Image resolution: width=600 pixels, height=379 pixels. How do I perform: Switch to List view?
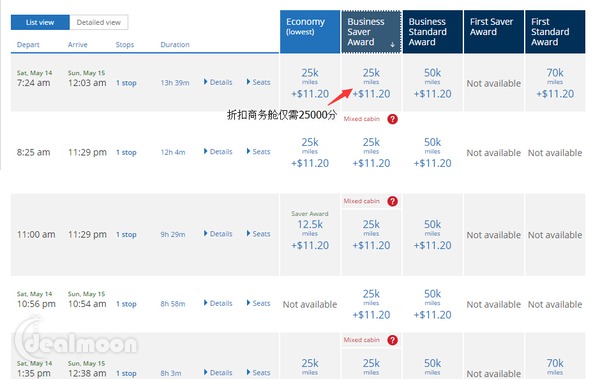click(40, 22)
